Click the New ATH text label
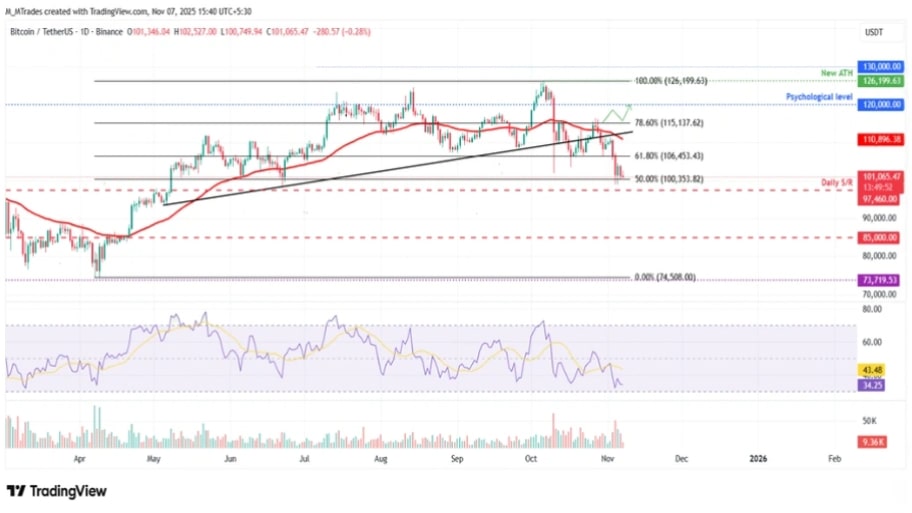The width and height of the screenshot is (912, 513). click(836, 75)
